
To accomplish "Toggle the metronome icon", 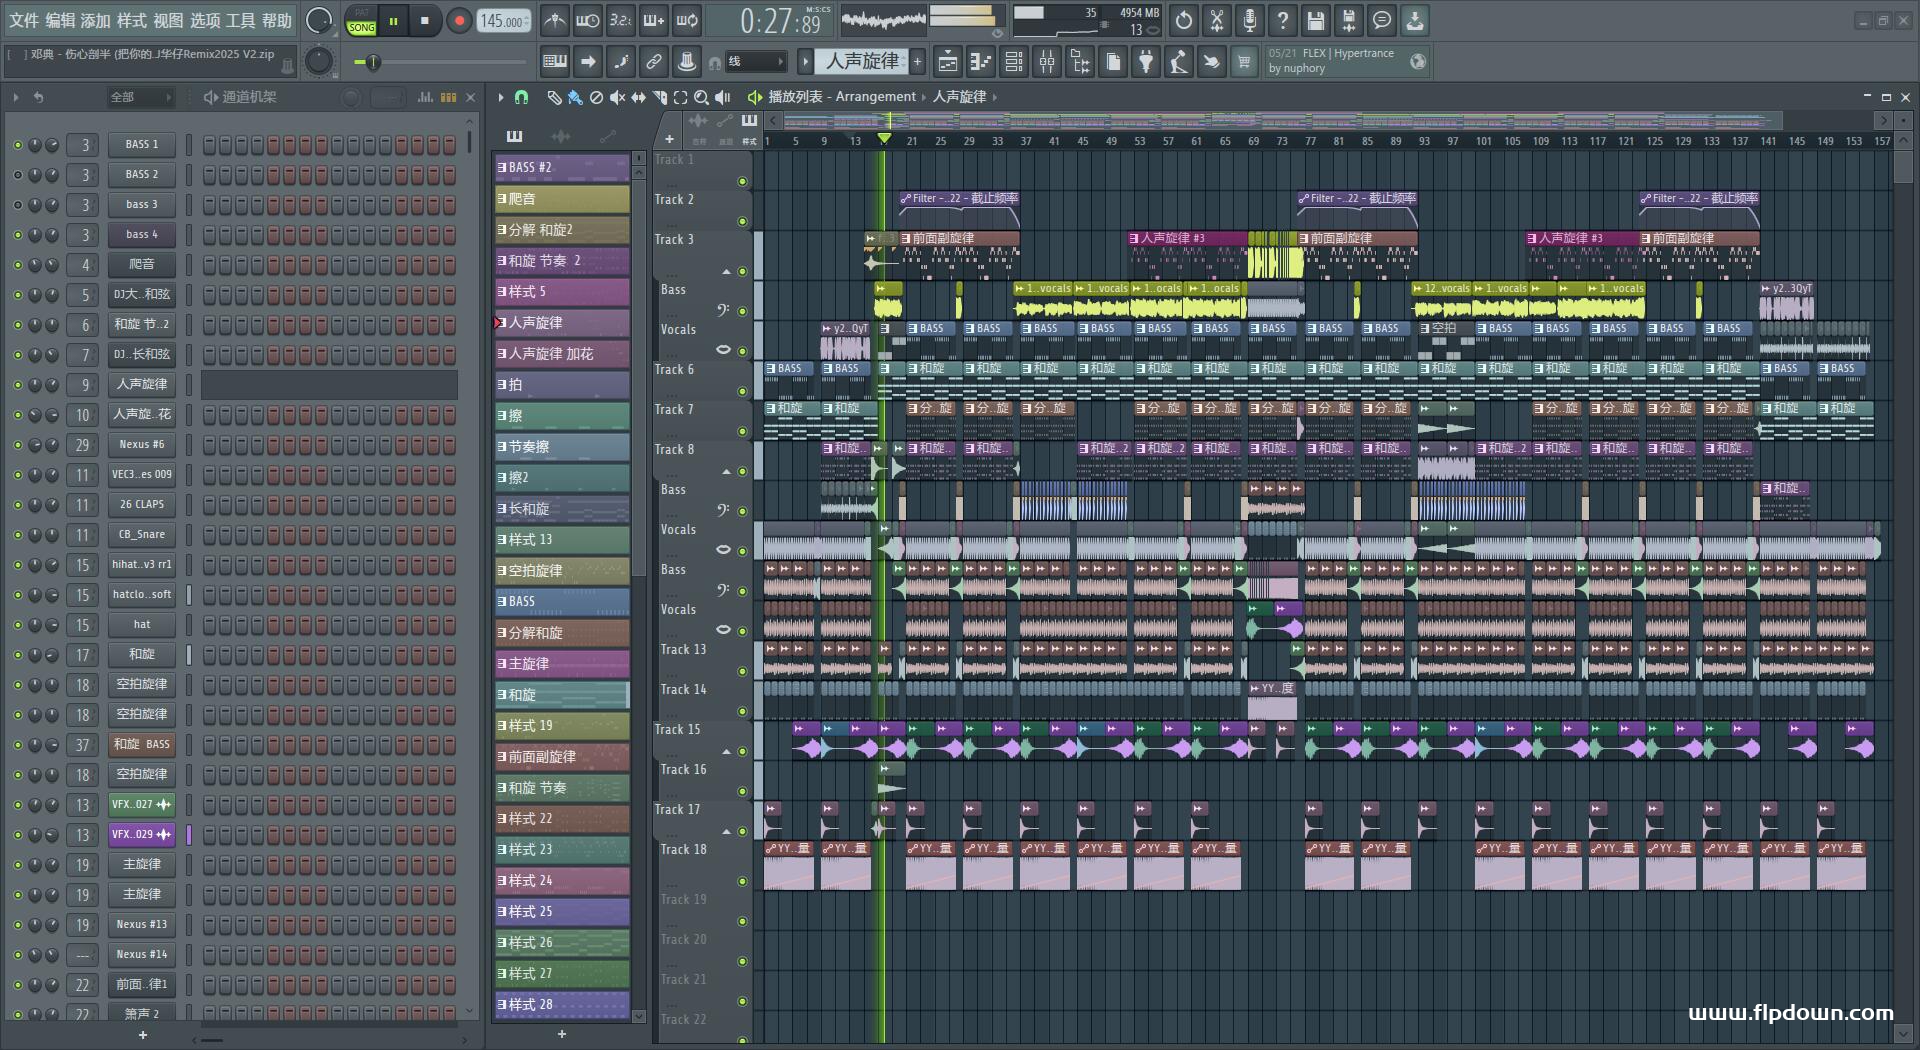I will (555, 20).
